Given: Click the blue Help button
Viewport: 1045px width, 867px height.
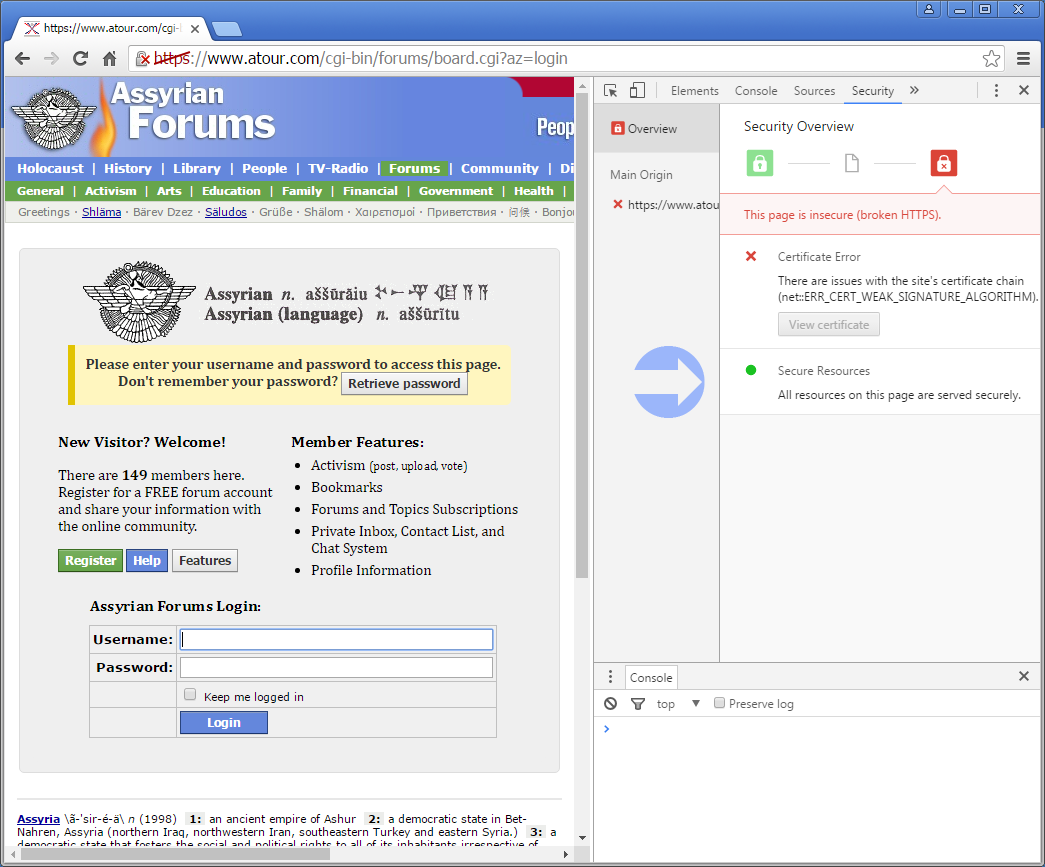Looking at the screenshot, I should (147, 560).
